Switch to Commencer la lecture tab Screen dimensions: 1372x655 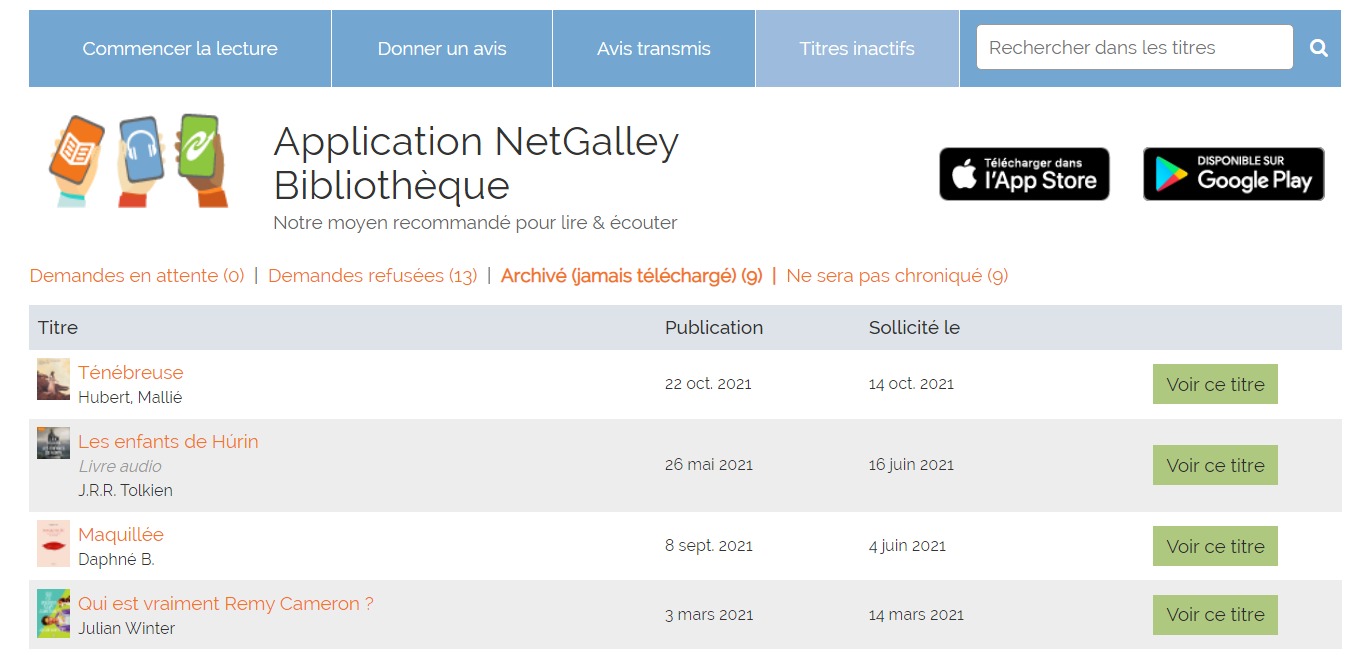[x=180, y=48]
